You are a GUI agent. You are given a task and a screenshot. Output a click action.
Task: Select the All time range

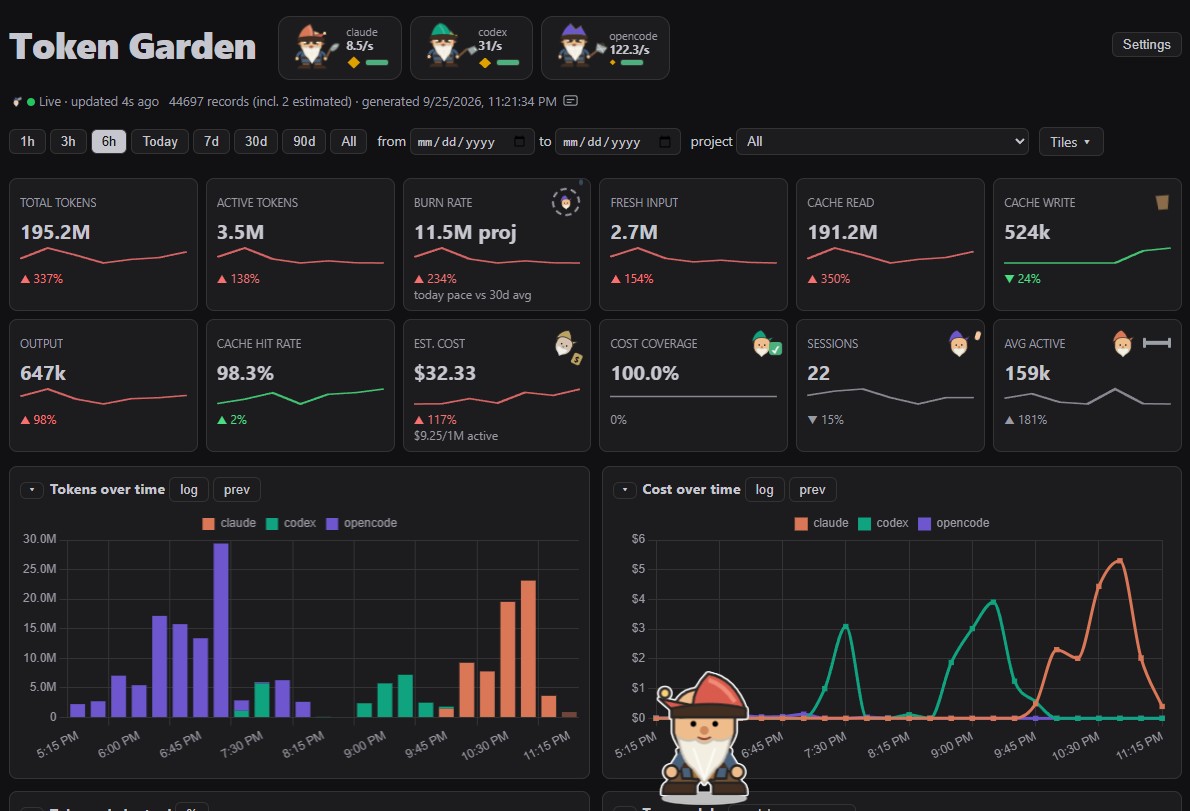[348, 142]
